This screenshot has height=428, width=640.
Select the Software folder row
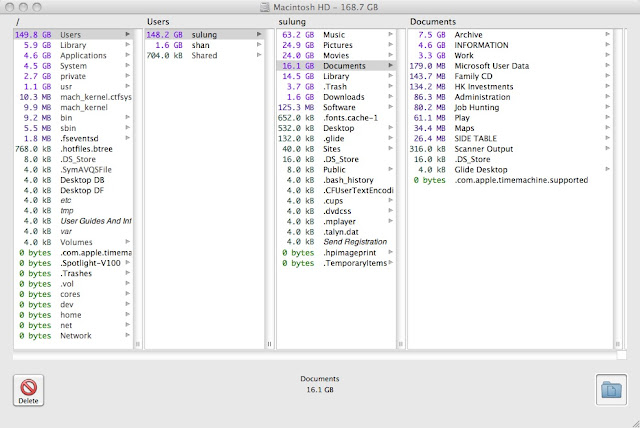pyautogui.click(x=336, y=107)
